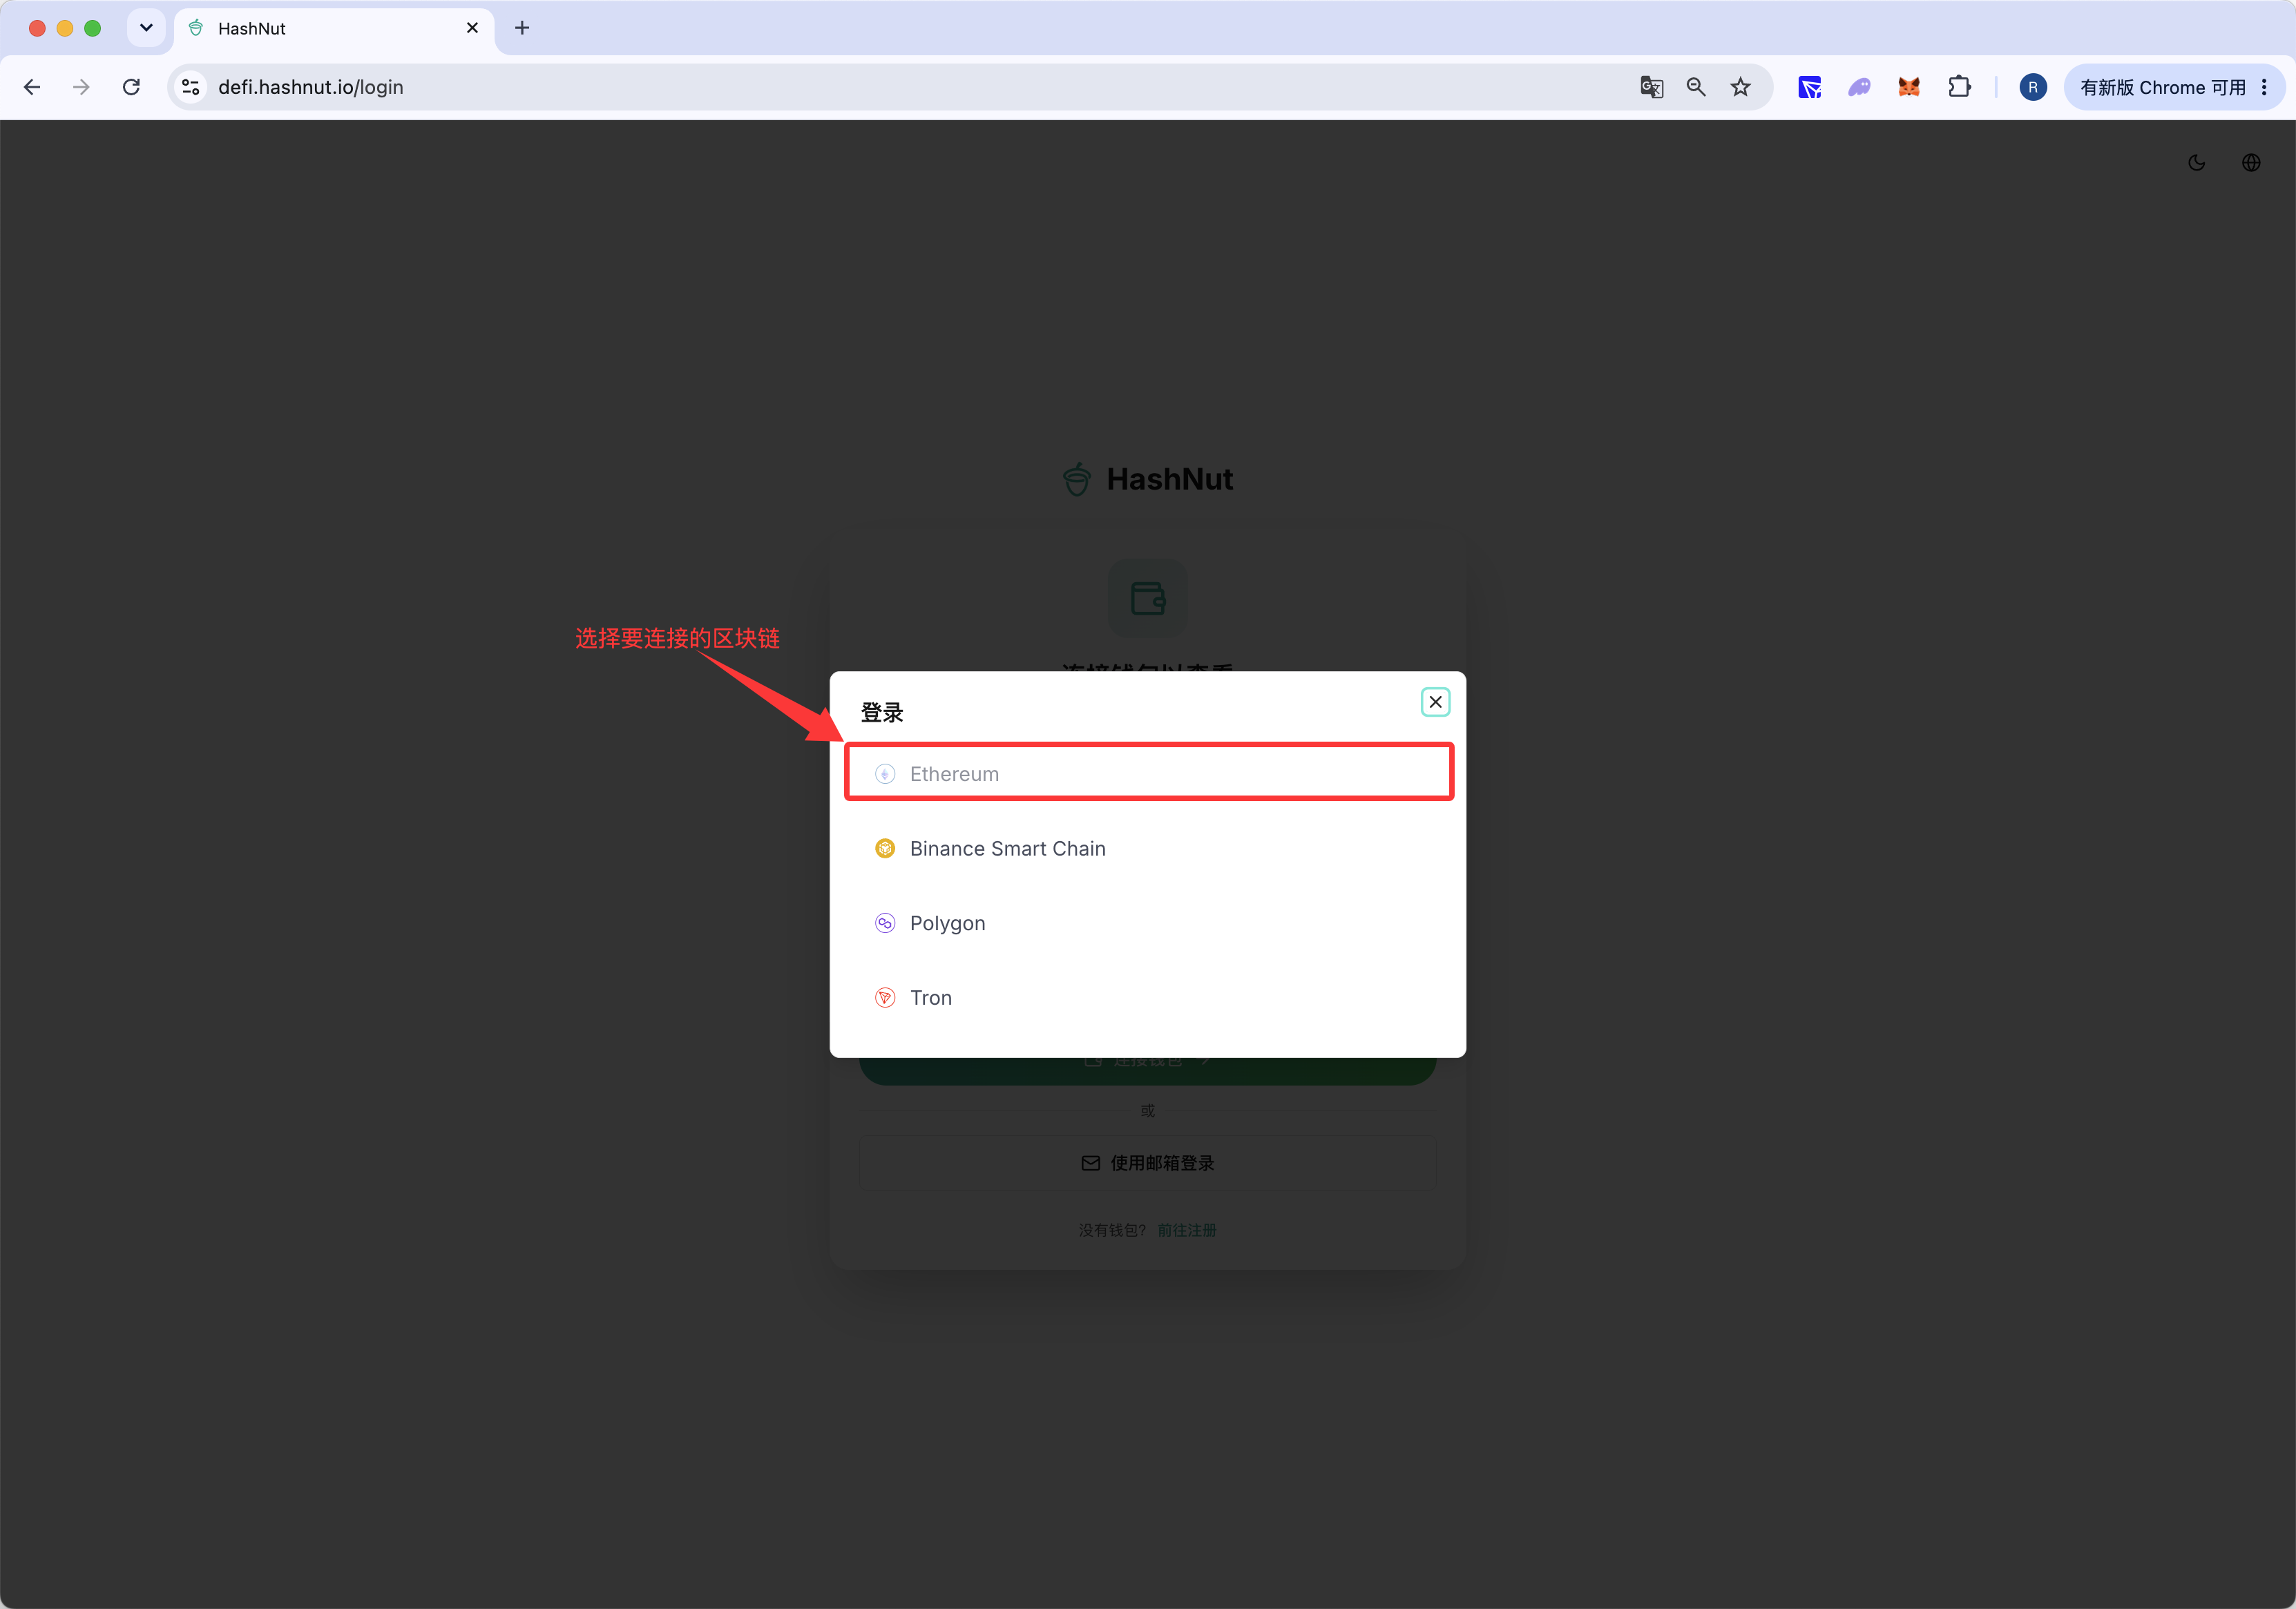Open the MetaMask fox extension
The width and height of the screenshot is (2296, 1609).
(x=1909, y=87)
